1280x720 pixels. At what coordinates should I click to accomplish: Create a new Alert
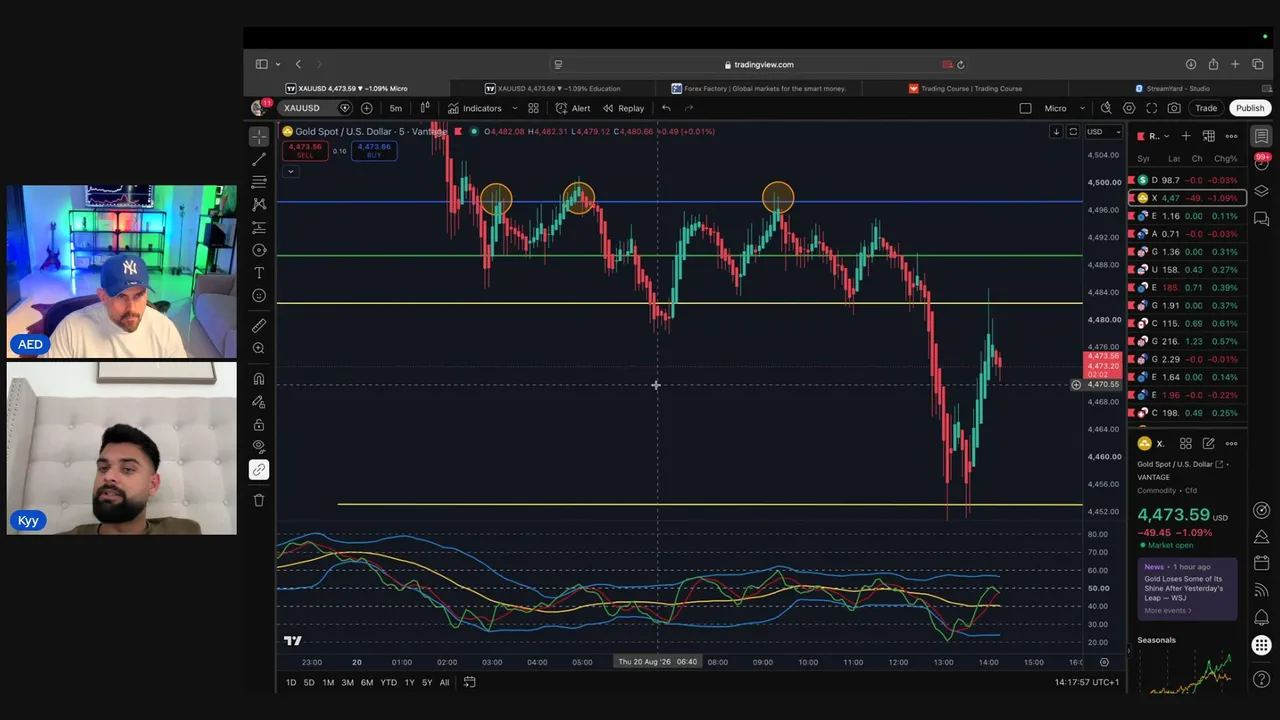[x=573, y=108]
